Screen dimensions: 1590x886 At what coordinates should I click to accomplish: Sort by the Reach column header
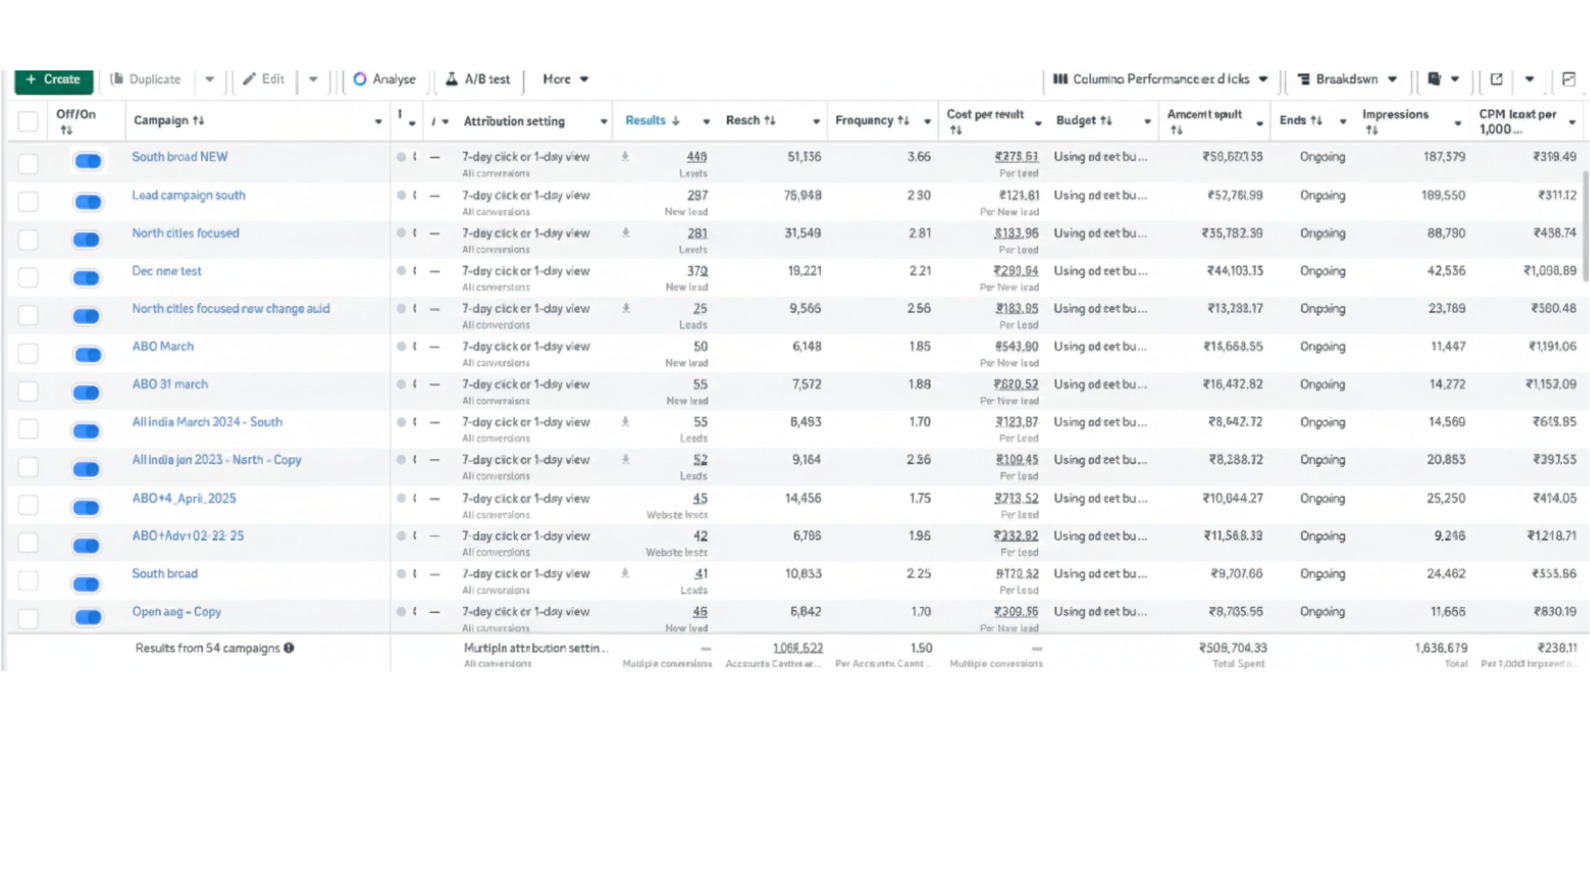[750, 120]
